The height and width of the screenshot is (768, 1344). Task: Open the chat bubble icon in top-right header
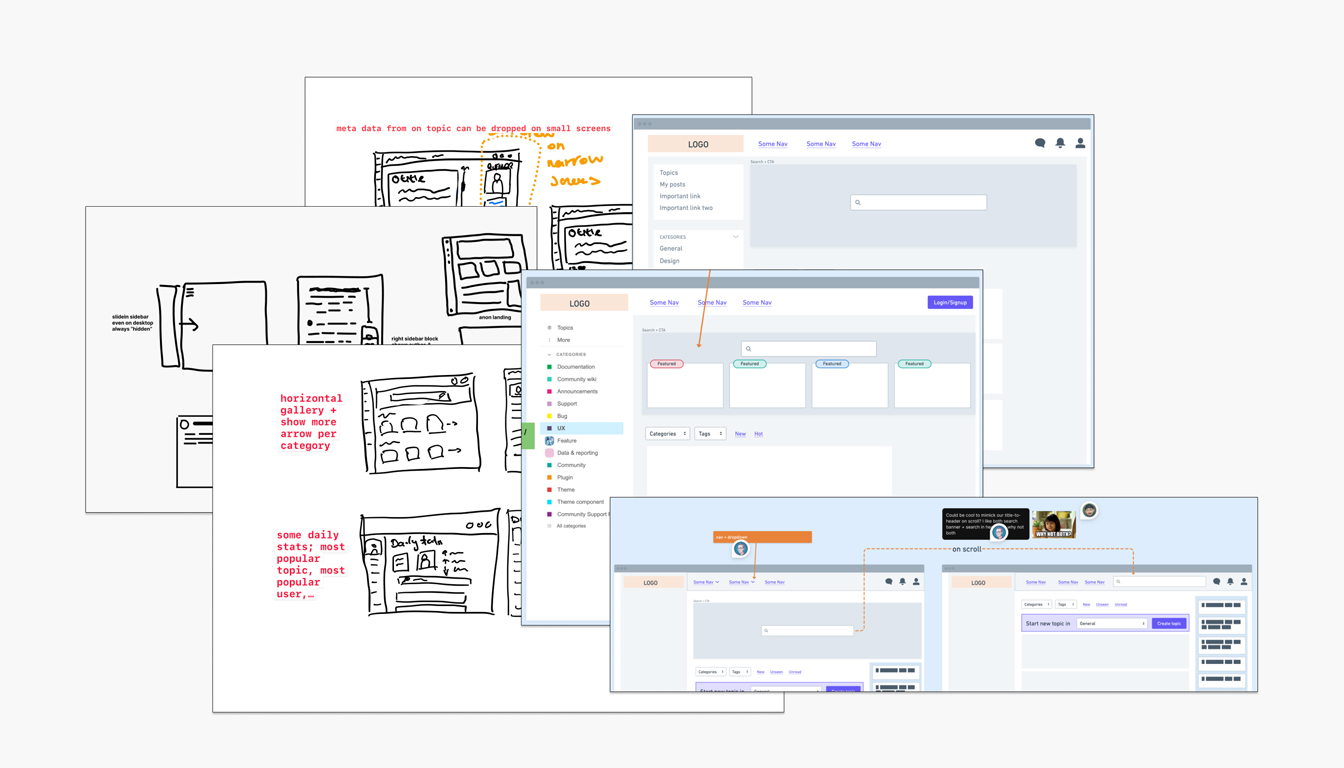coord(1040,143)
